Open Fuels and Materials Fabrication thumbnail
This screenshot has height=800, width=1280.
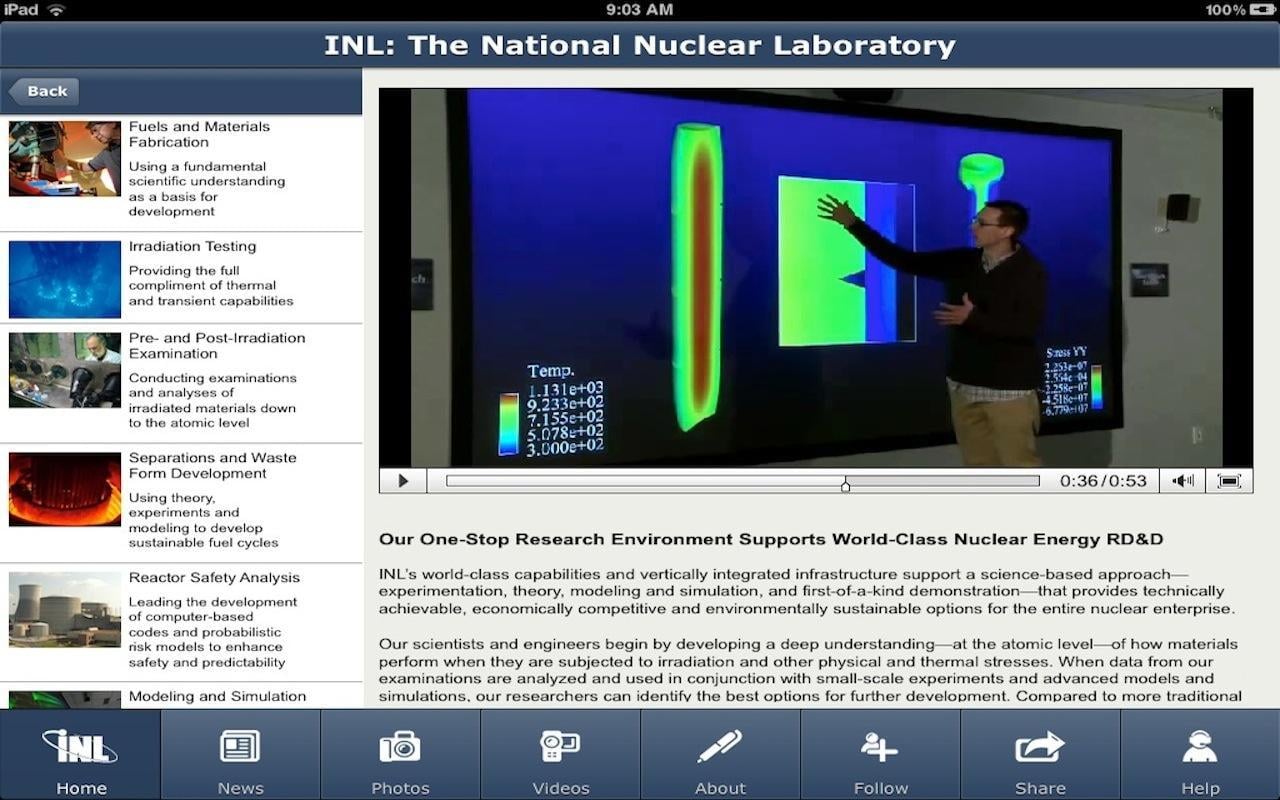[65, 159]
